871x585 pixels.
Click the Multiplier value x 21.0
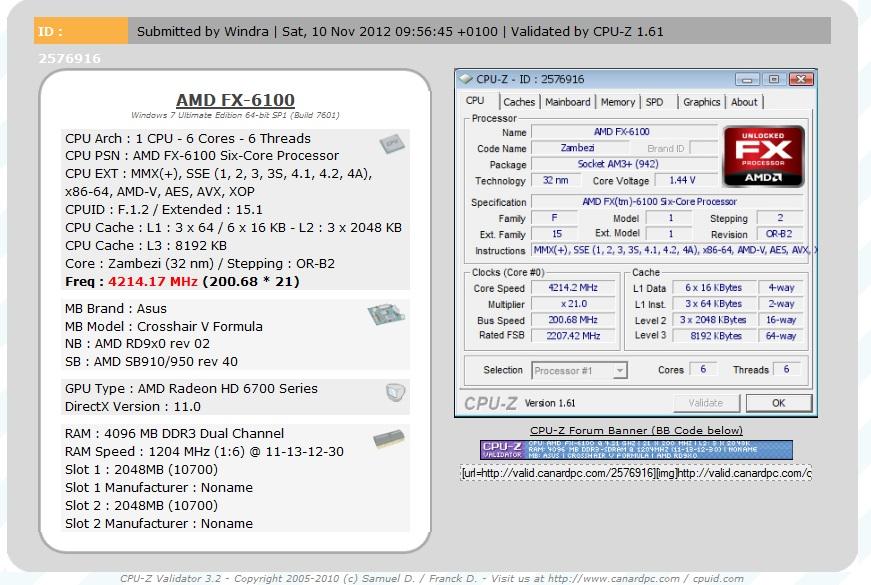pyautogui.click(x=573, y=303)
